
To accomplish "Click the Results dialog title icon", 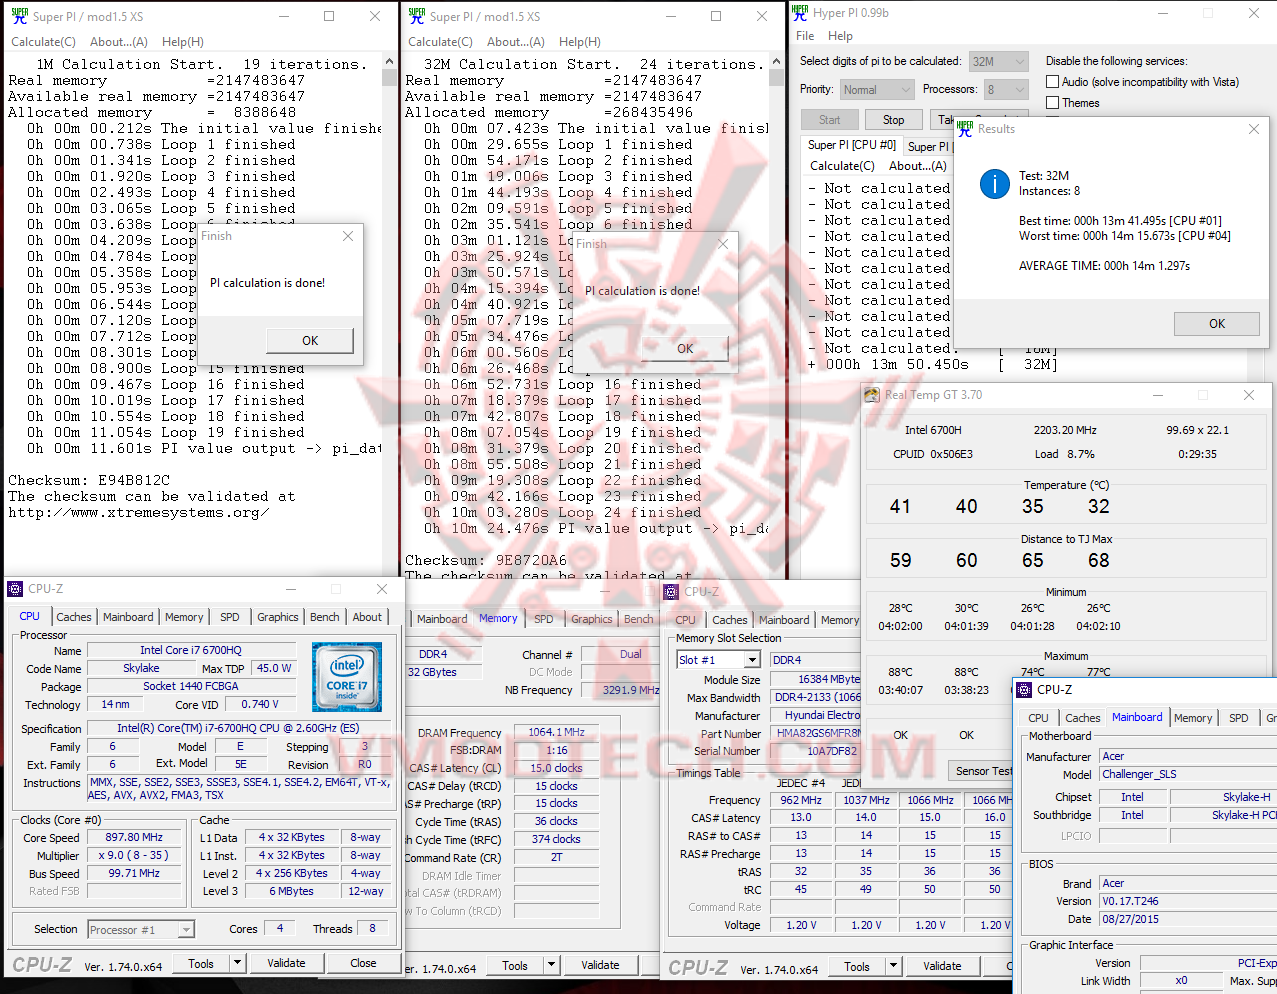I will 965,129.
